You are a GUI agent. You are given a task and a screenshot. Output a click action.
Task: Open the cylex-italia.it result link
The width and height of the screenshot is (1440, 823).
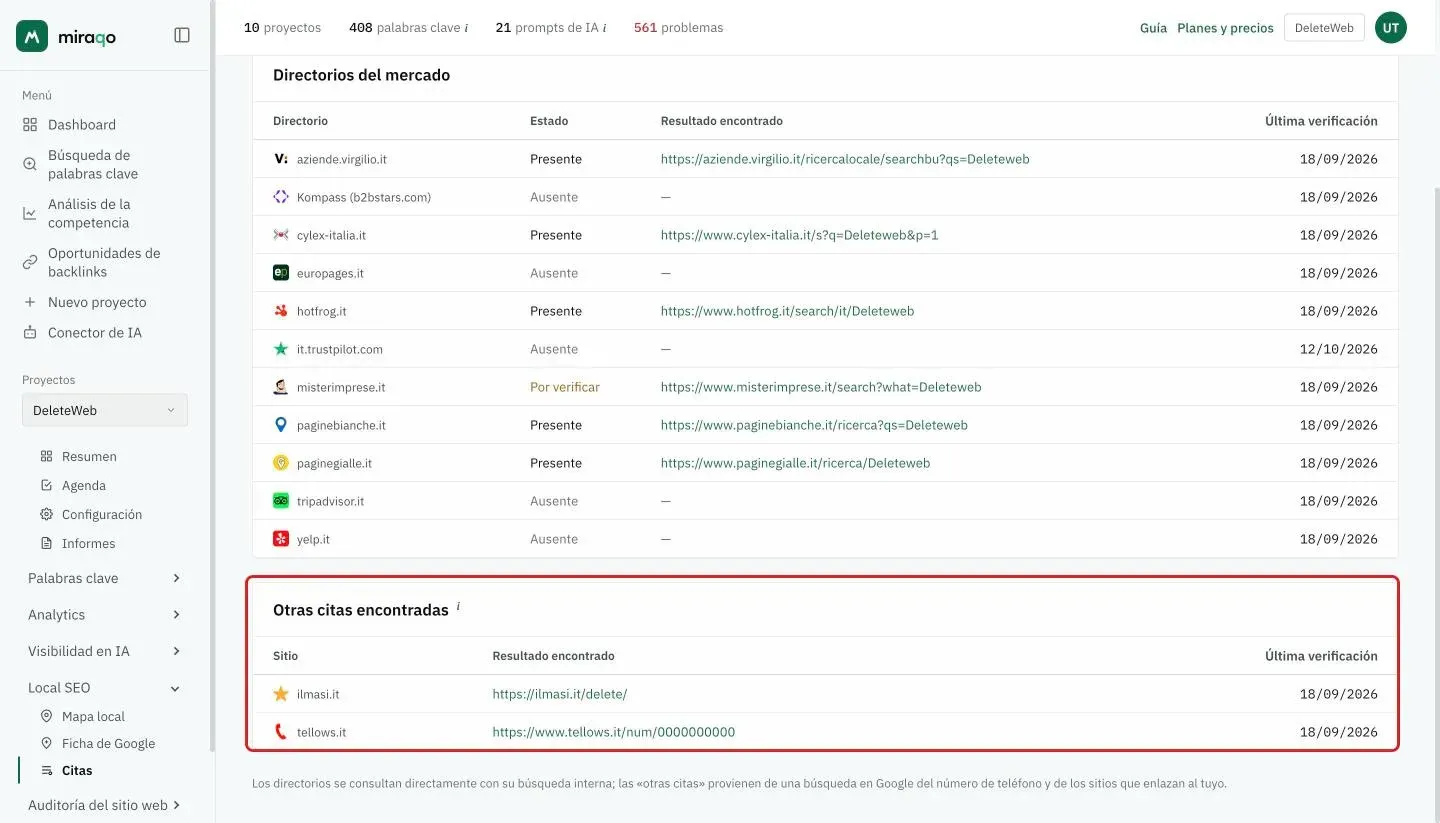click(x=799, y=235)
